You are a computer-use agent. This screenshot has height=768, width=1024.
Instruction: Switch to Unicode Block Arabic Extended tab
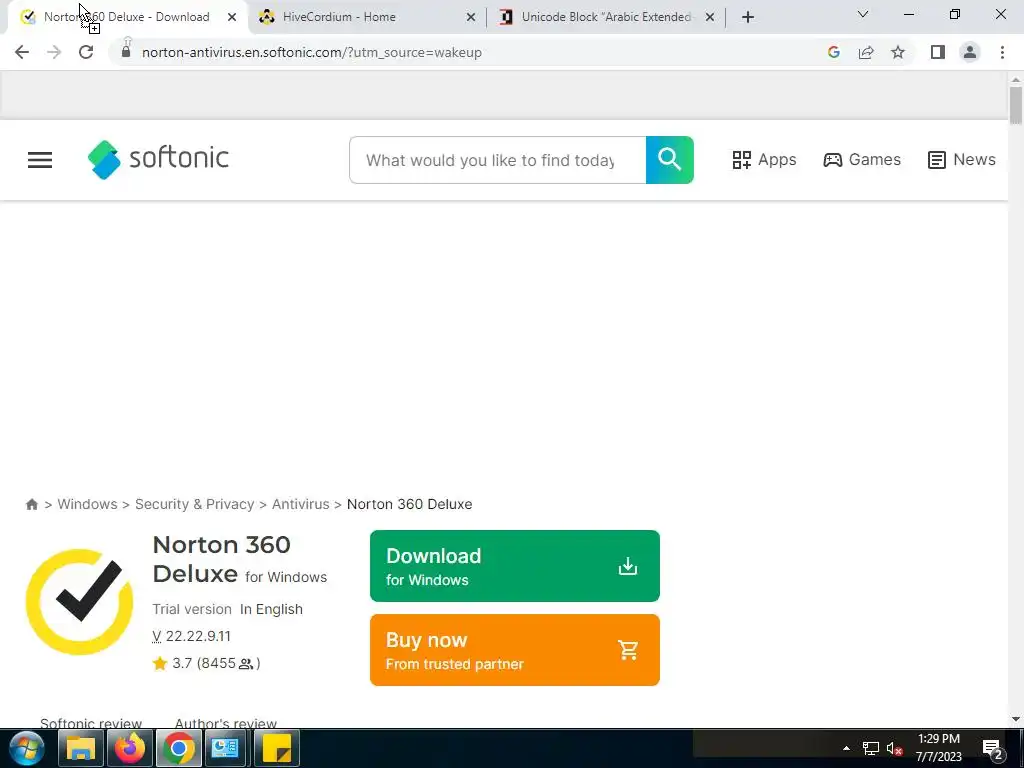pyautogui.click(x=607, y=17)
